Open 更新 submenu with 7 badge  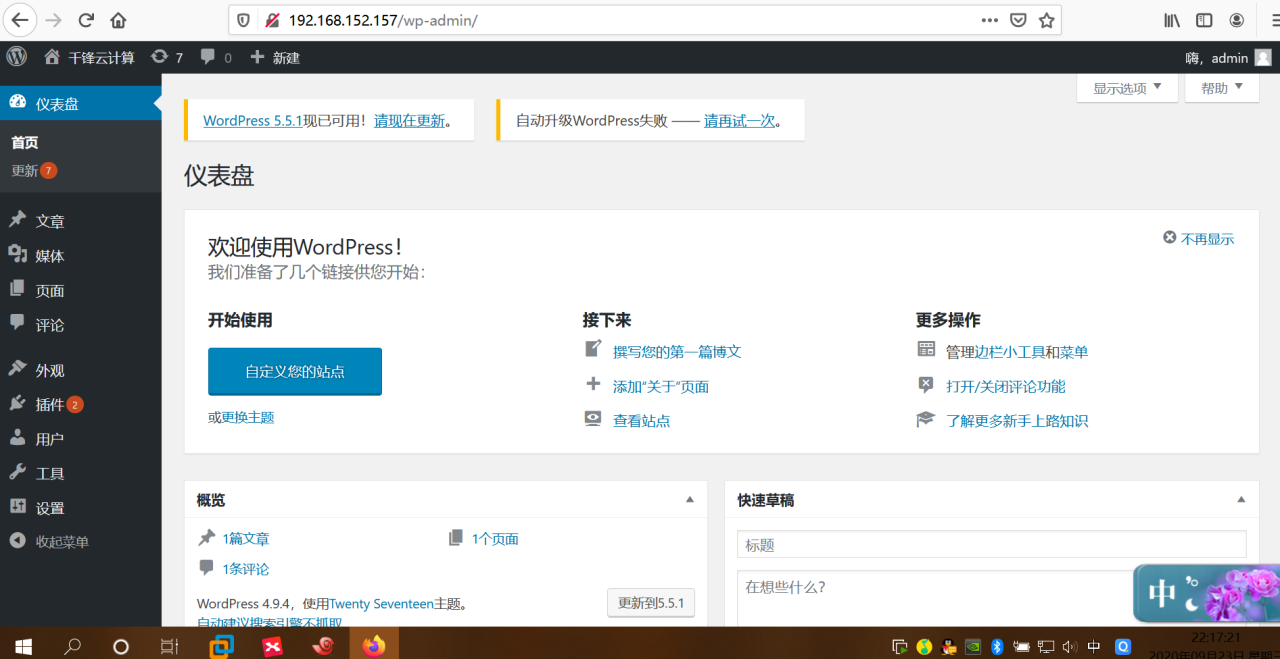click(x=34, y=171)
